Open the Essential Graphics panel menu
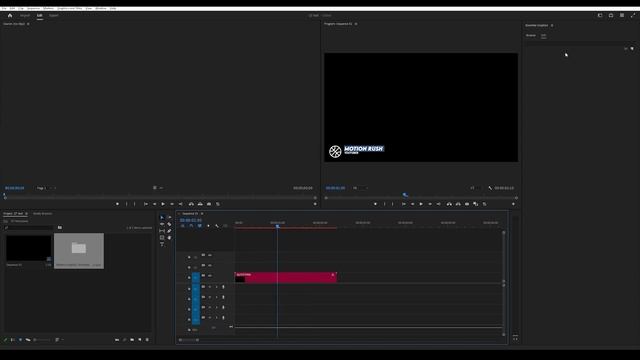 [x=552, y=25]
